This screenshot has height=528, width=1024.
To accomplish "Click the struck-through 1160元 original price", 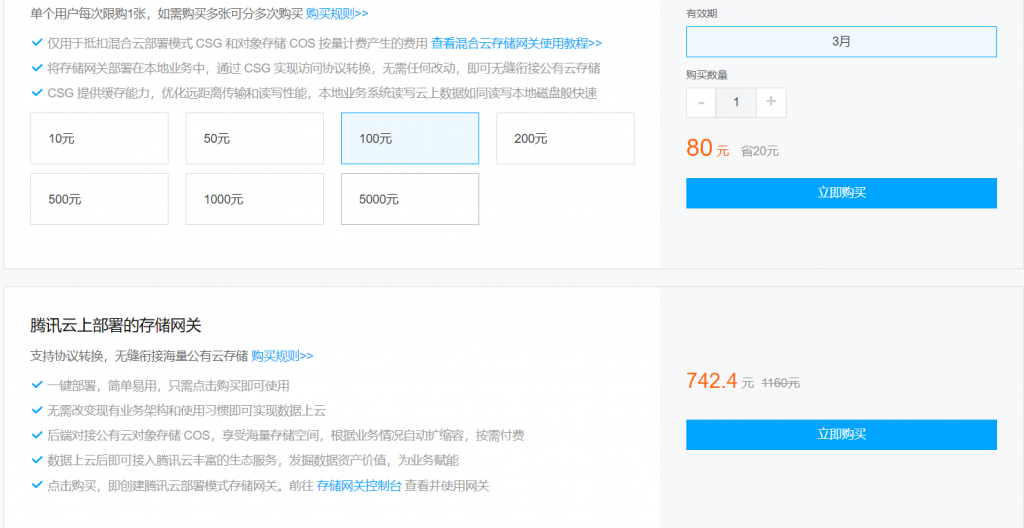I will 781,384.
